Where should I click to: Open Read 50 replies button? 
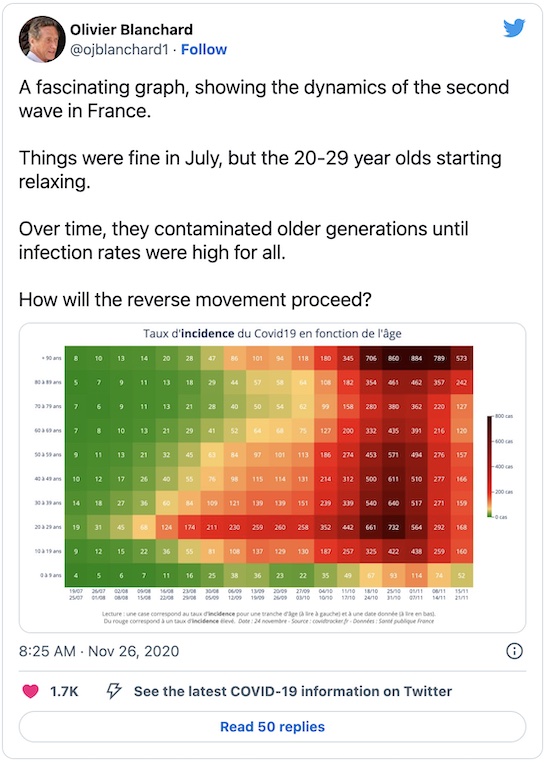tap(273, 727)
